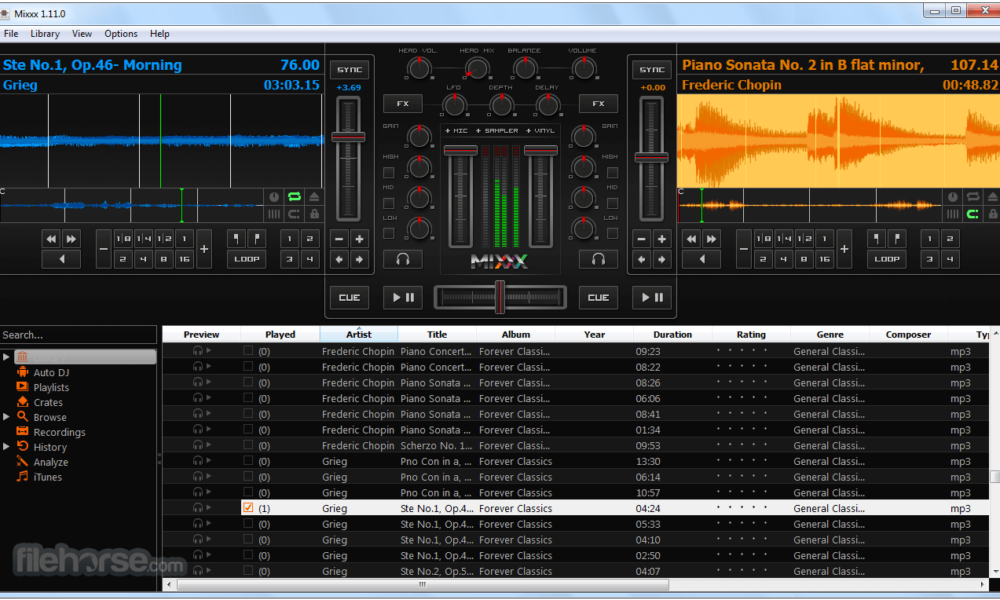The width and height of the screenshot is (1000, 600).
Task: Click the beatgrid icon on the left deck
Action: pyautogui.click(x=274, y=214)
